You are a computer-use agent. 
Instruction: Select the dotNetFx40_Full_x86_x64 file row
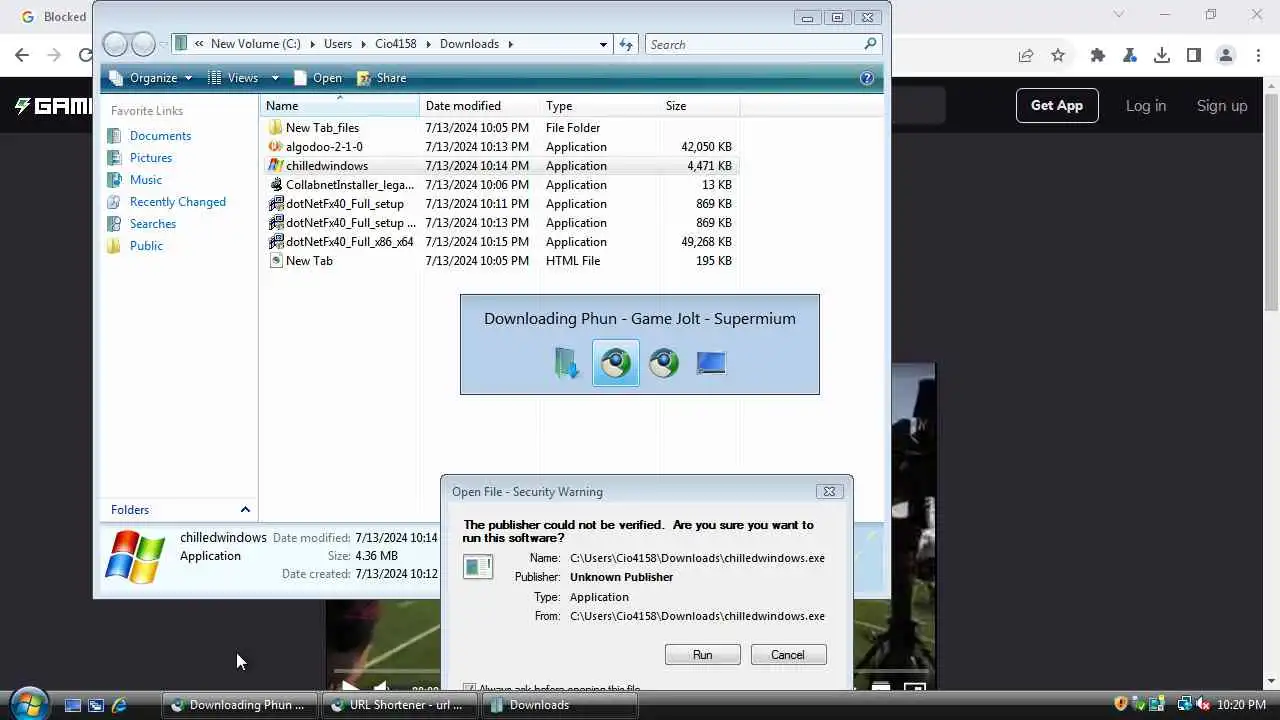tap(500, 242)
